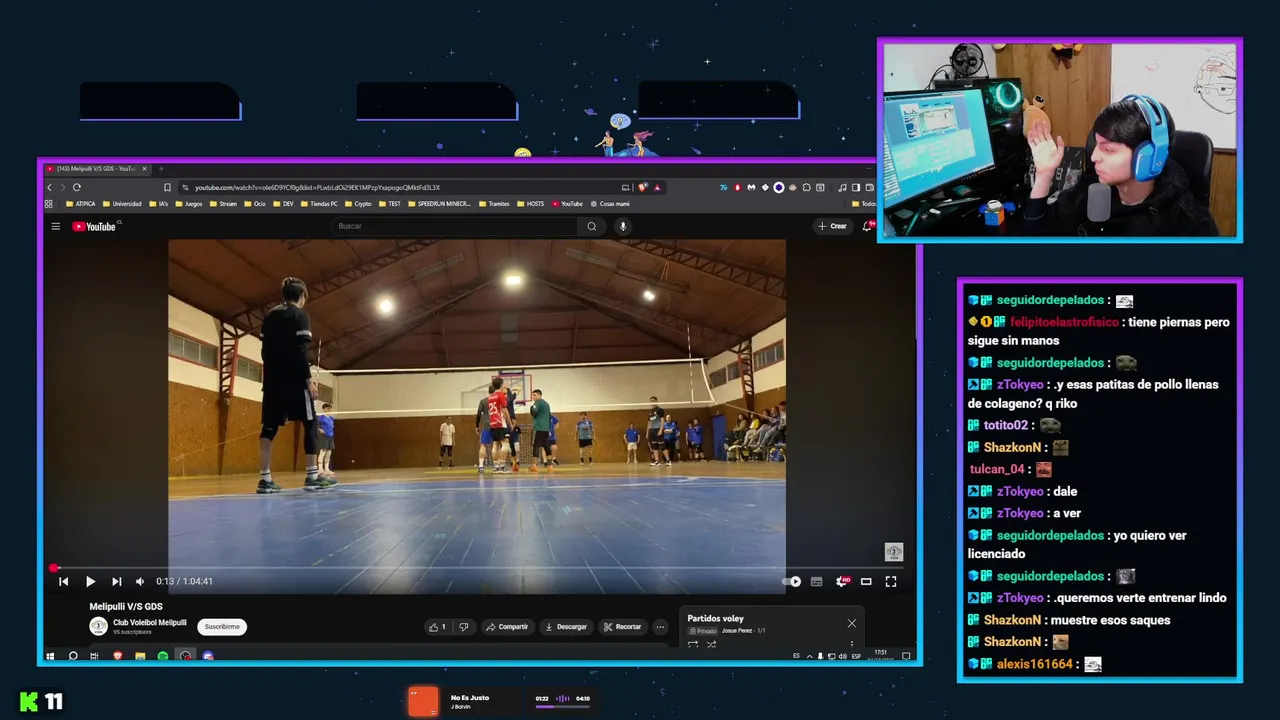The height and width of the screenshot is (720, 1280).
Task: Open the Stream bookmarks folder
Action: click(x=223, y=204)
